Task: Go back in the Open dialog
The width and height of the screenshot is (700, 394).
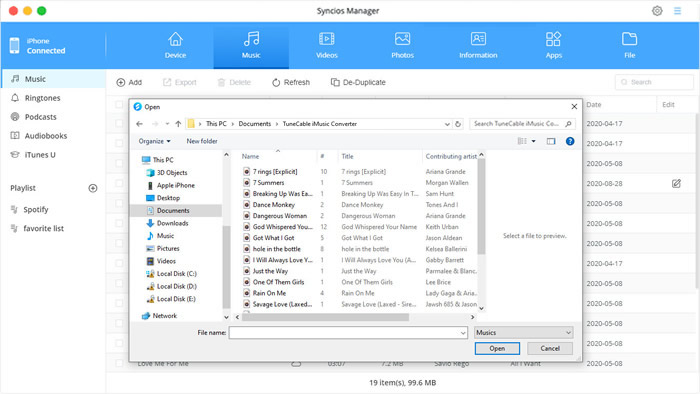Action: click(x=139, y=124)
